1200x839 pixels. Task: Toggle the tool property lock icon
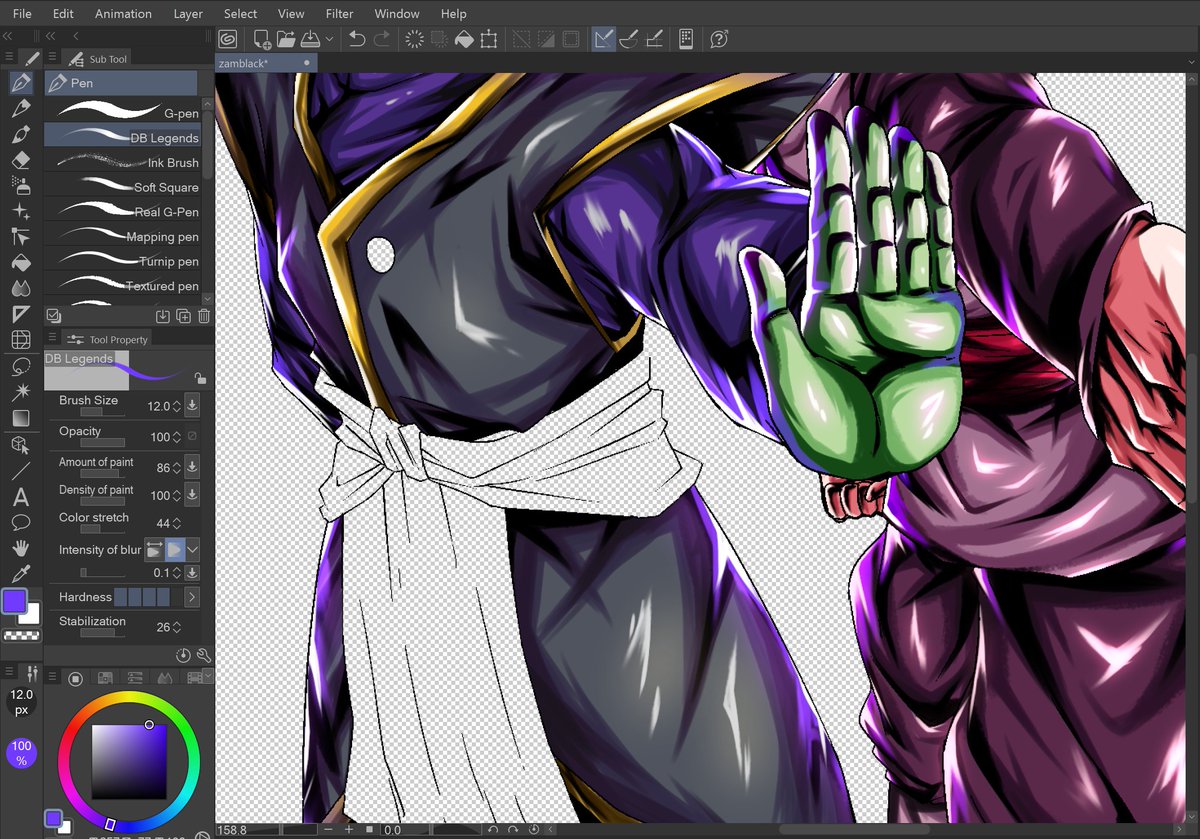200,379
